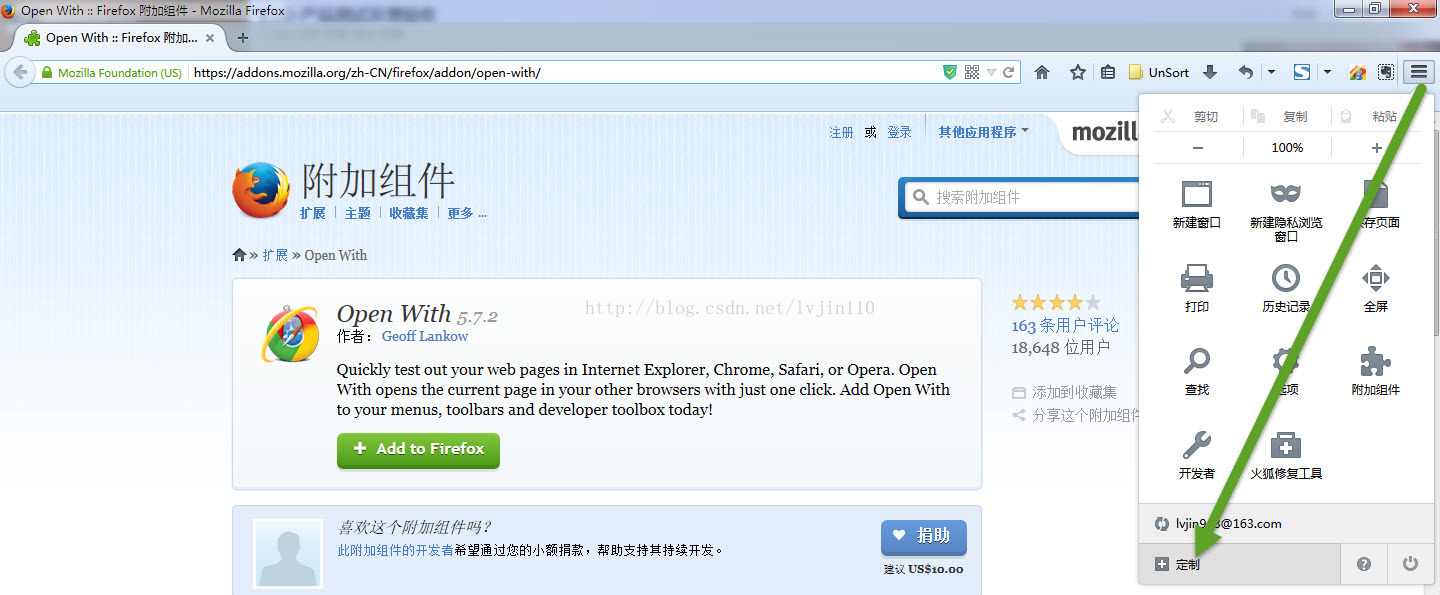Click 登录 (Log in) link
Image resolution: width=1440 pixels, height=595 pixels.
(899, 132)
